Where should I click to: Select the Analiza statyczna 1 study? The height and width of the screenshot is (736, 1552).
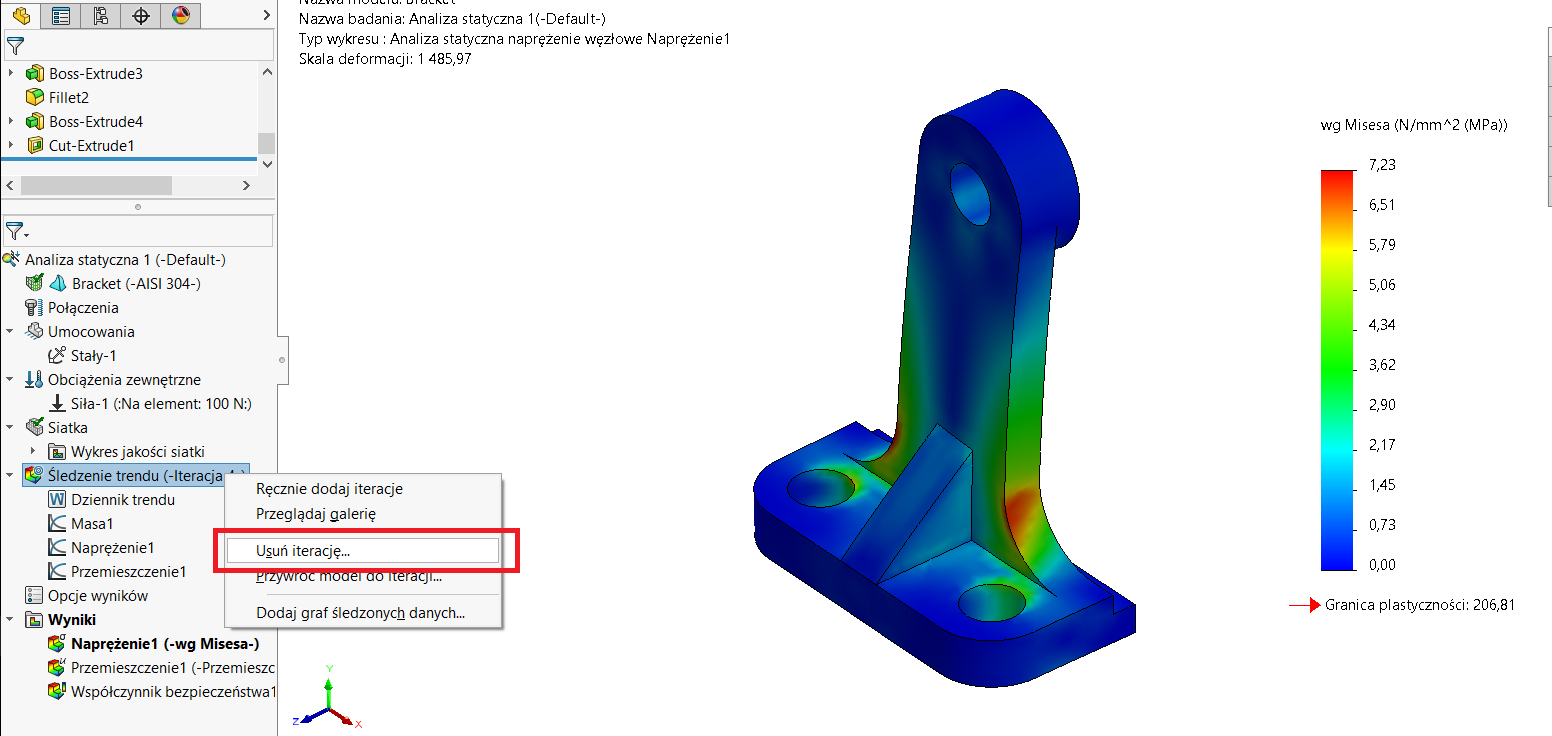pyautogui.click(x=125, y=260)
